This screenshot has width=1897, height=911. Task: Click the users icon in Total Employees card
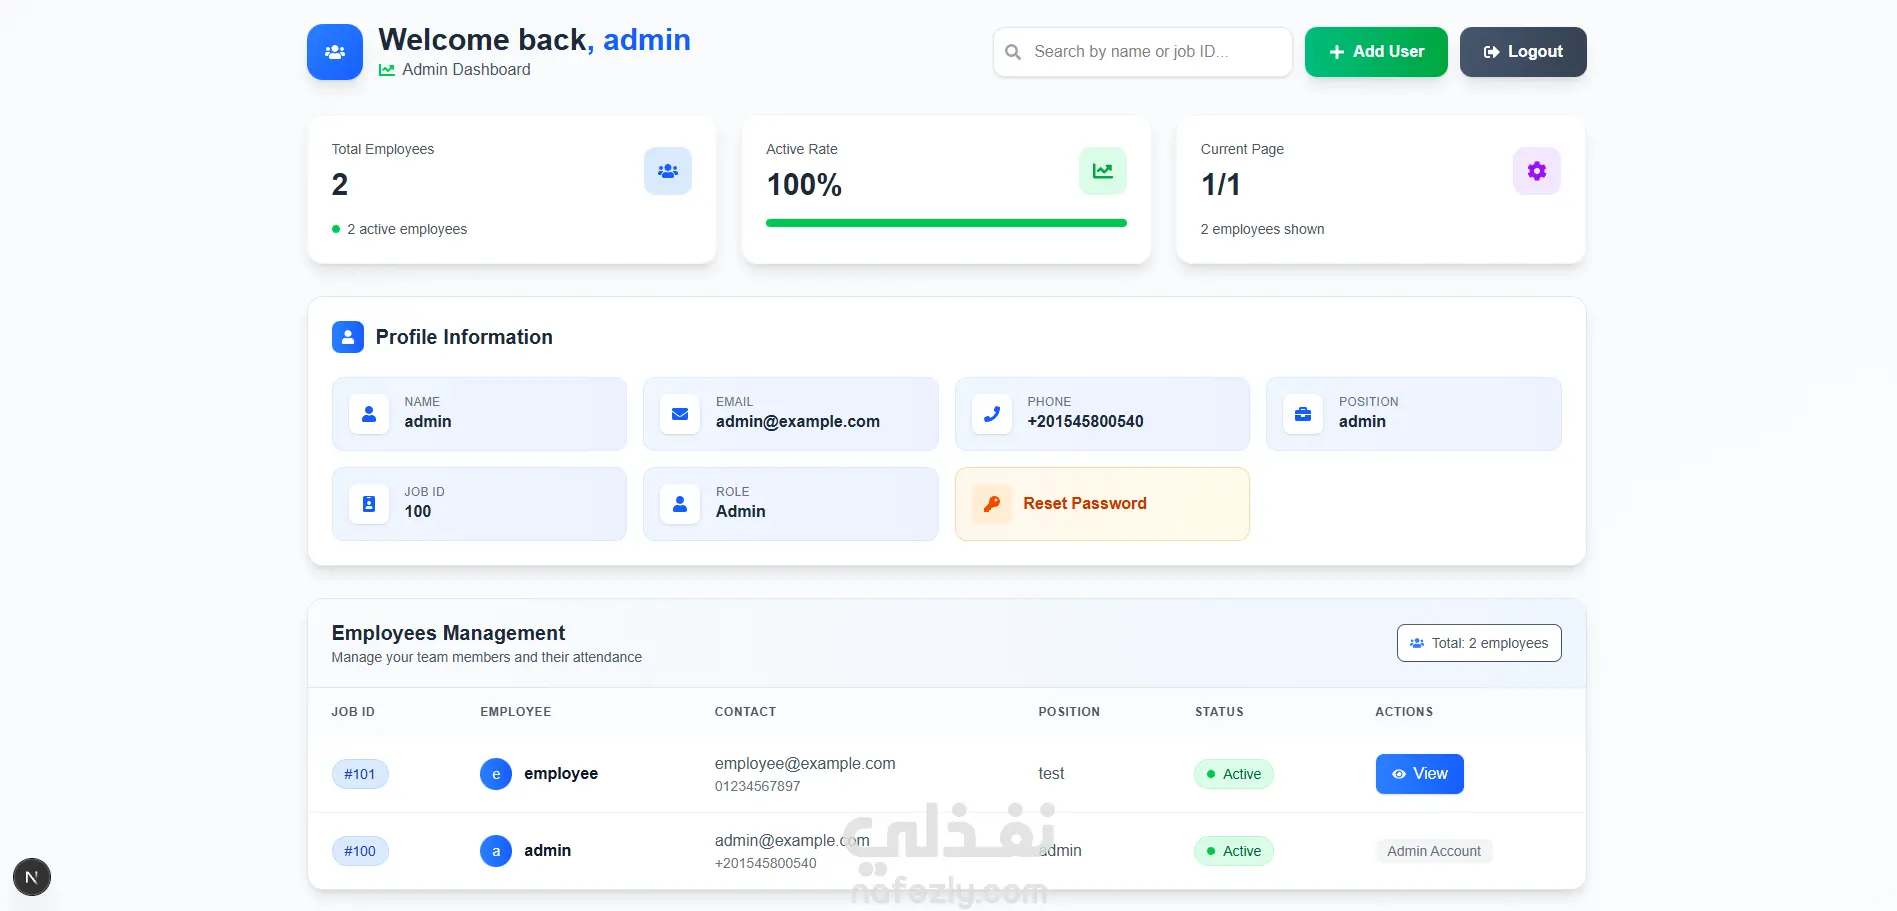pos(668,171)
